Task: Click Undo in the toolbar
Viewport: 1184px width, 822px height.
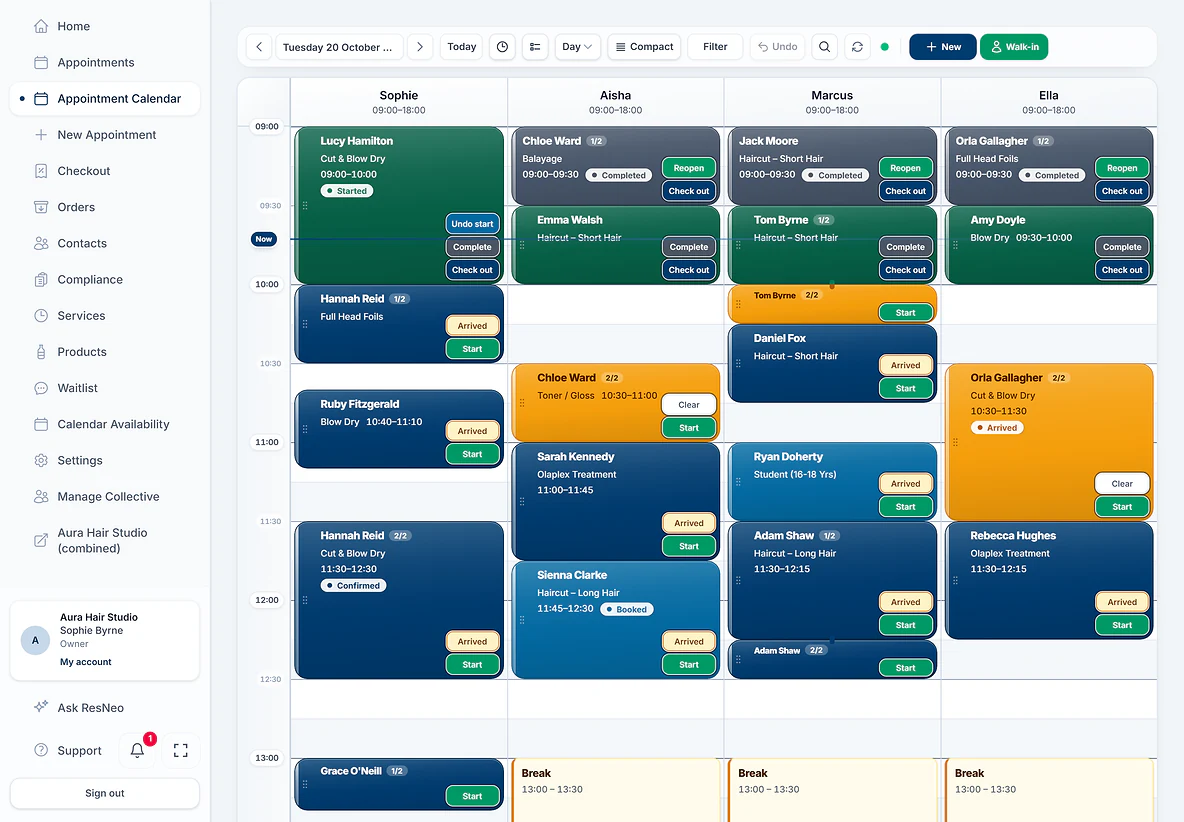Action: point(778,47)
